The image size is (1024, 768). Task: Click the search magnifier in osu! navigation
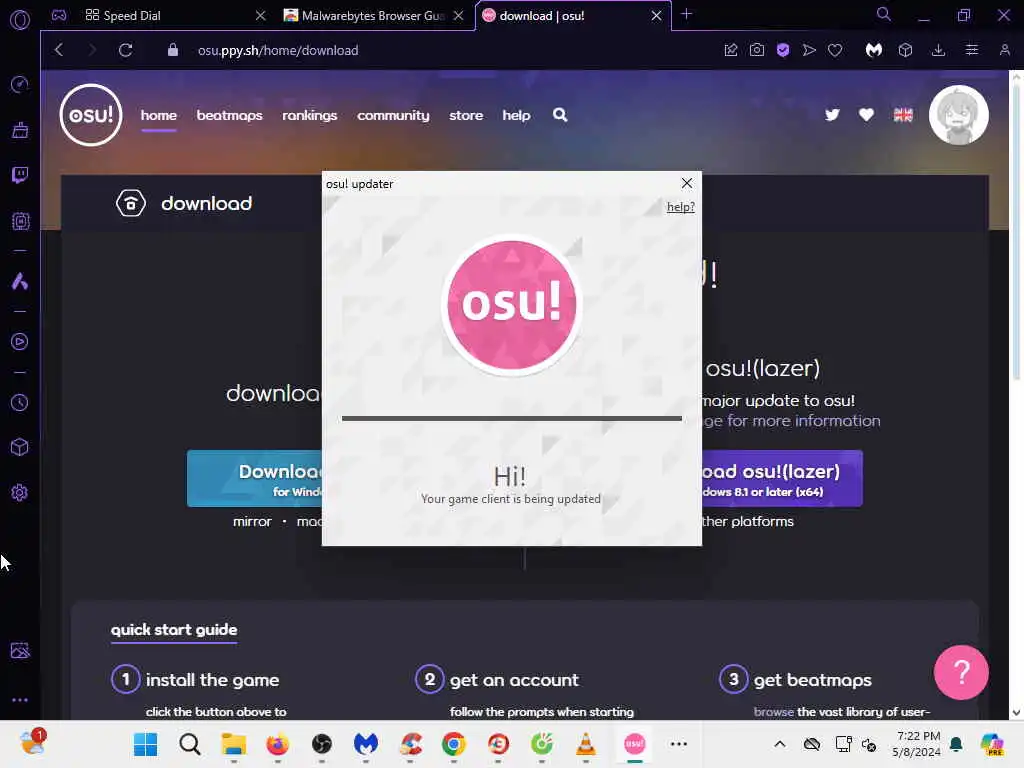pos(560,115)
